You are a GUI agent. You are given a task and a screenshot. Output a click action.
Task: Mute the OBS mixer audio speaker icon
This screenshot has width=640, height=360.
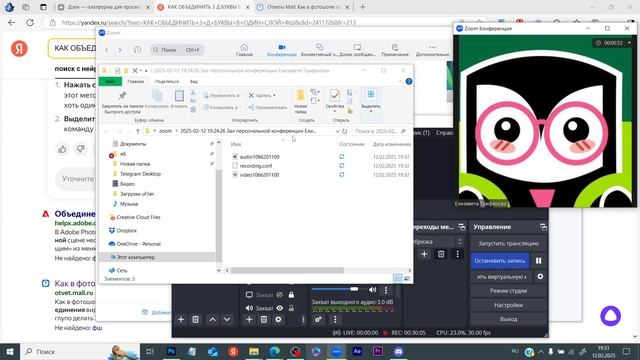tap(372, 290)
